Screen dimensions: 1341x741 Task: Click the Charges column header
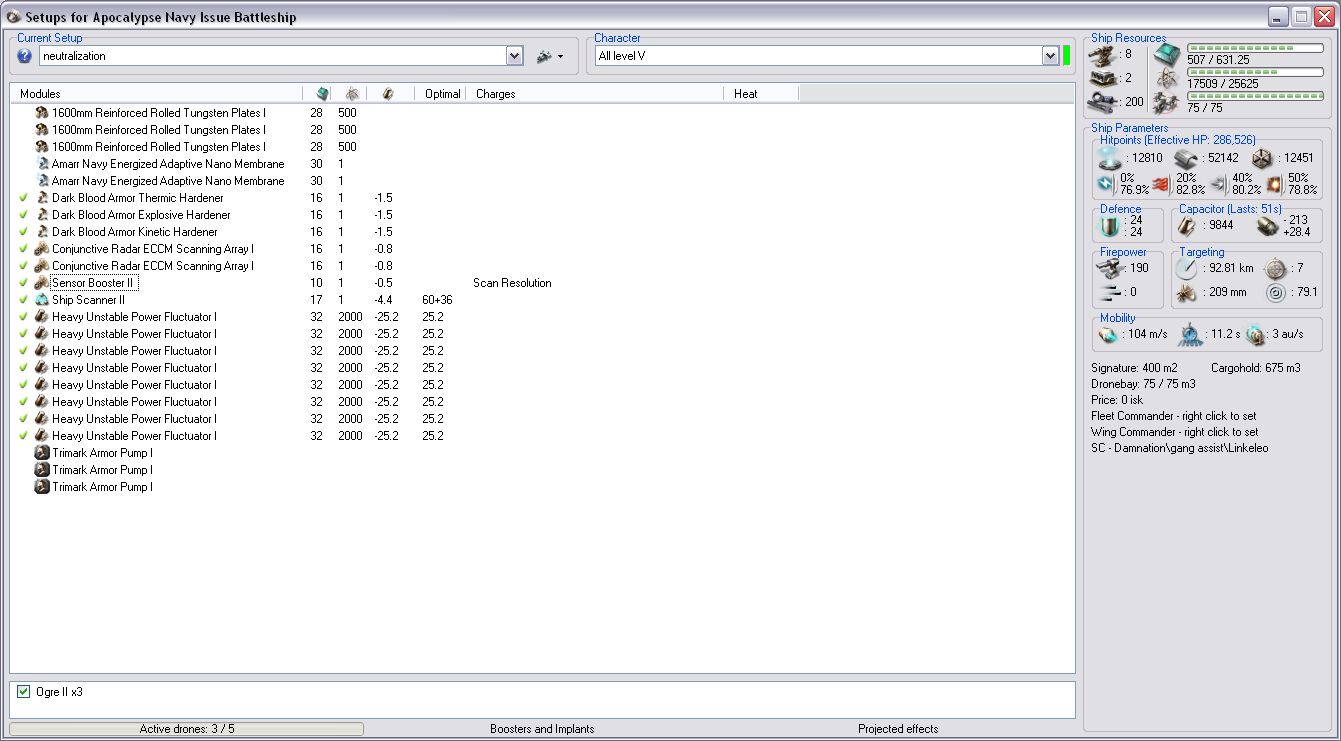pos(594,93)
